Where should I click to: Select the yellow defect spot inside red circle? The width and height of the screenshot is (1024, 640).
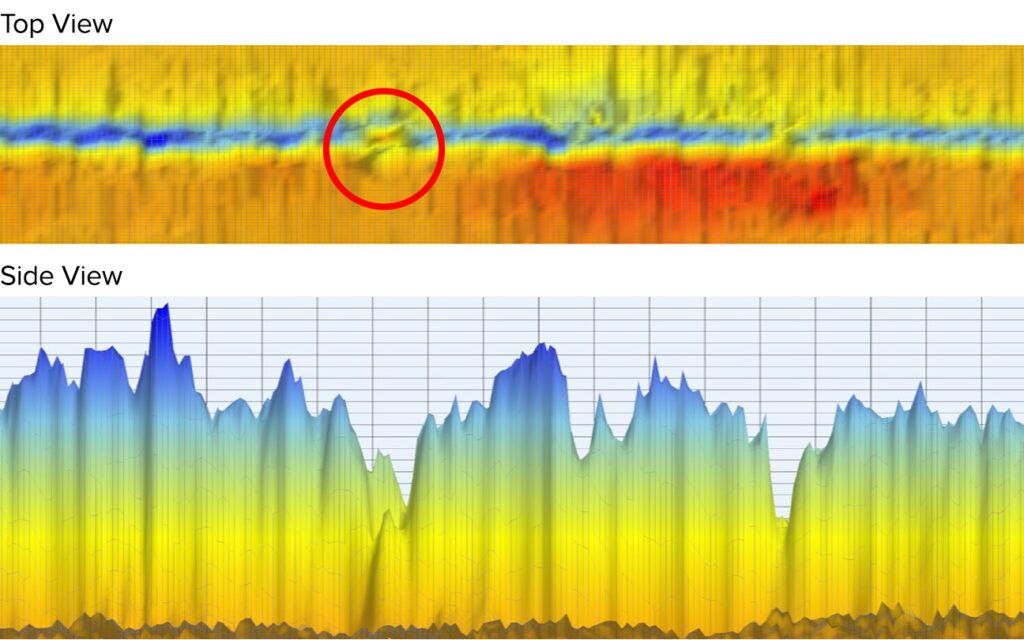[383, 134]
